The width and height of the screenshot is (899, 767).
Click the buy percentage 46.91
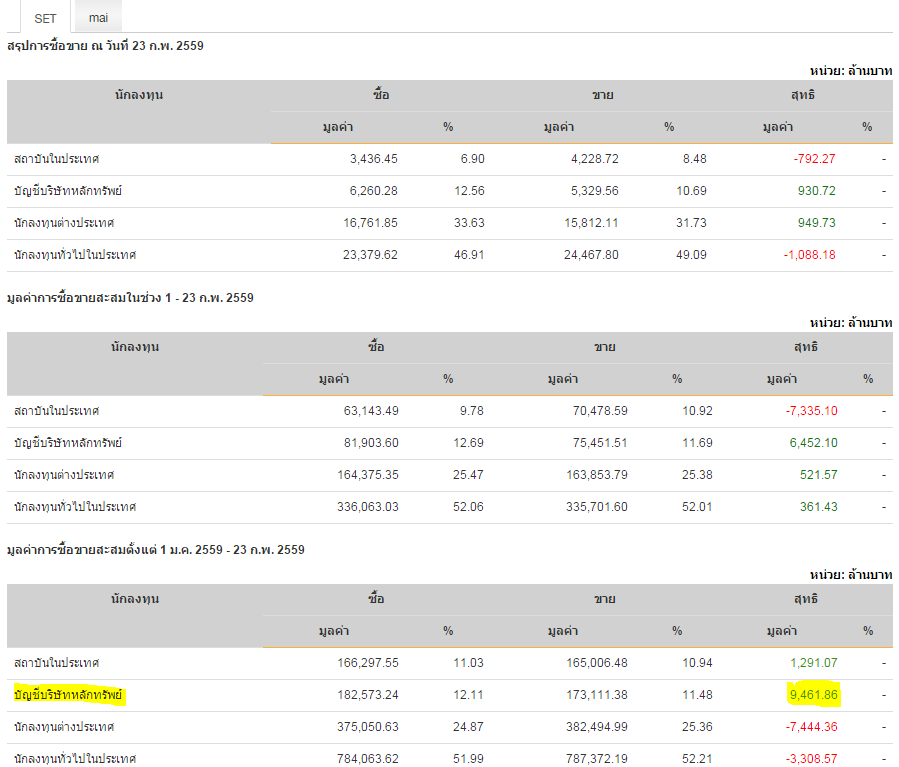tap(468, 255)
